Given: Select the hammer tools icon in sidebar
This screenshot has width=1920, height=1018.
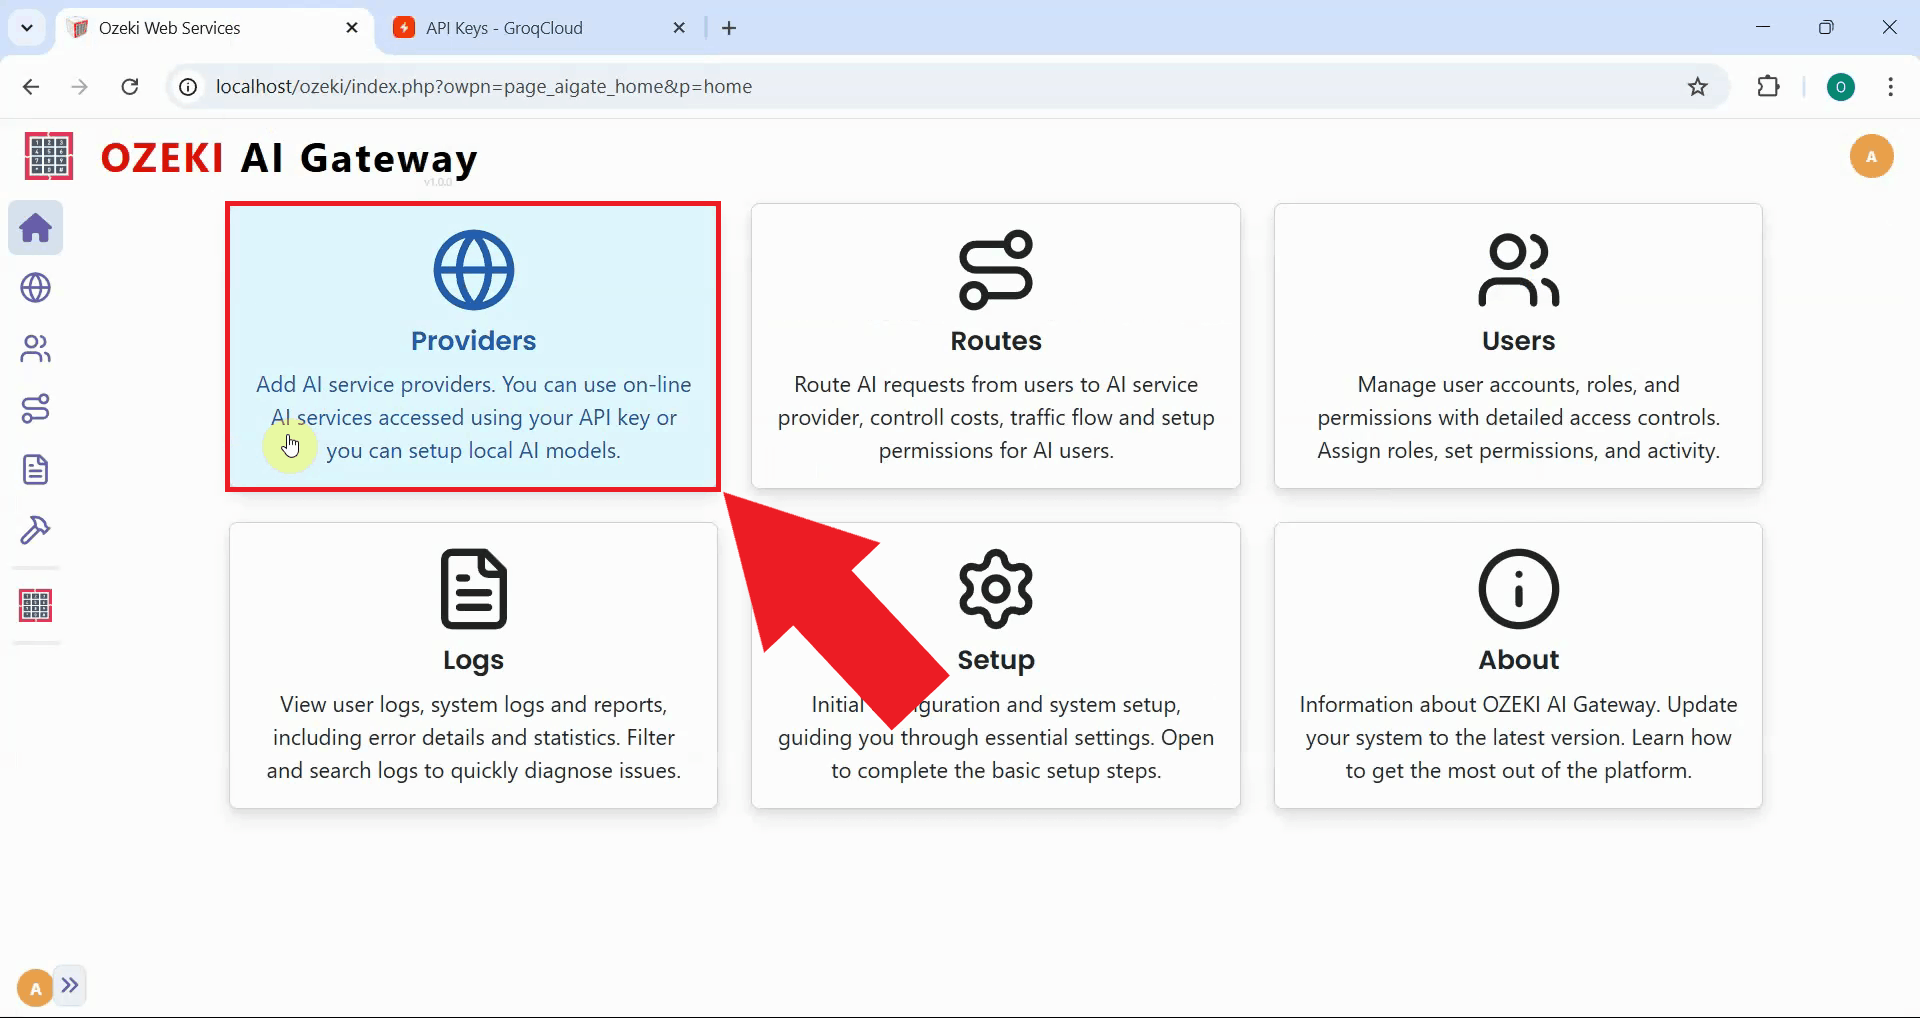Looking at the screenshot, I should (x=35, y=530).
